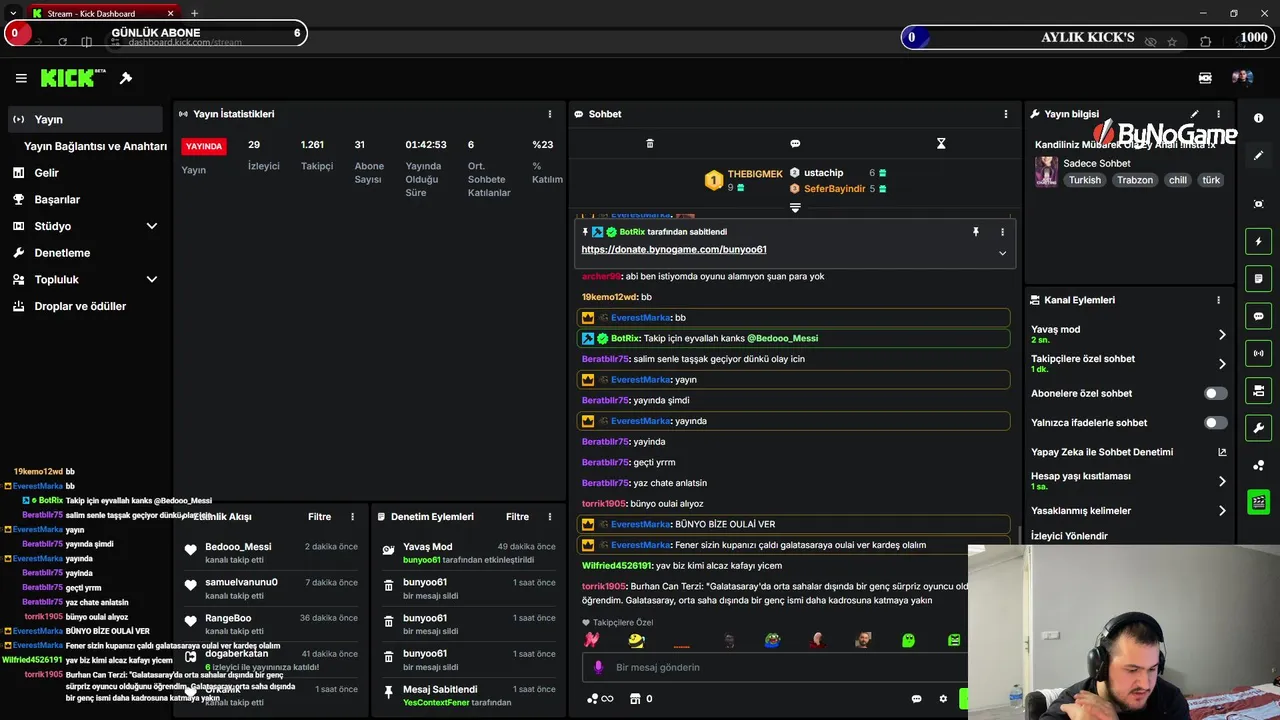Click the green clapperboard icon in right toolbar
This screenshot has height=720, width=1280.
pos(1258,502)
